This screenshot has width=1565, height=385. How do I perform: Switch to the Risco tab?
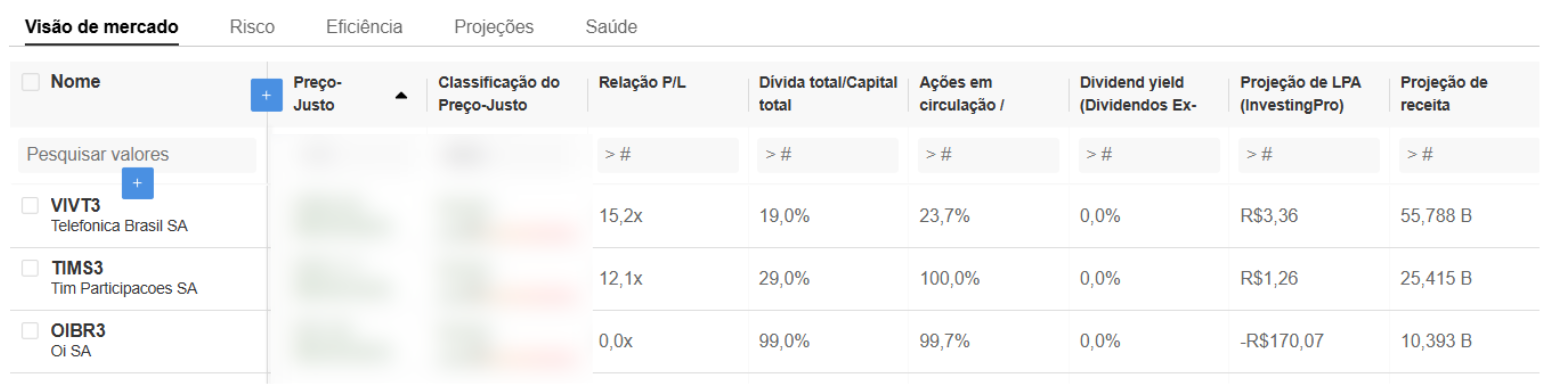tap(252, 27)
